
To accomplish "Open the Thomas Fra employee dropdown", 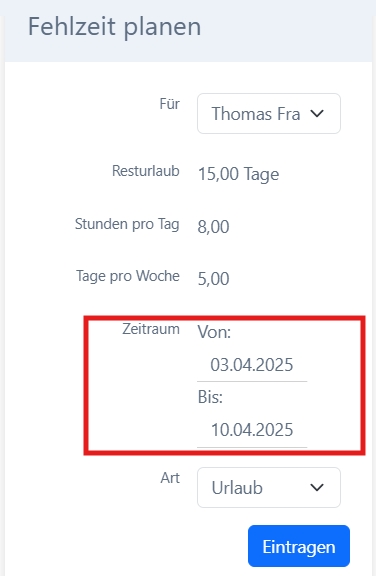I will coord(269,114).
